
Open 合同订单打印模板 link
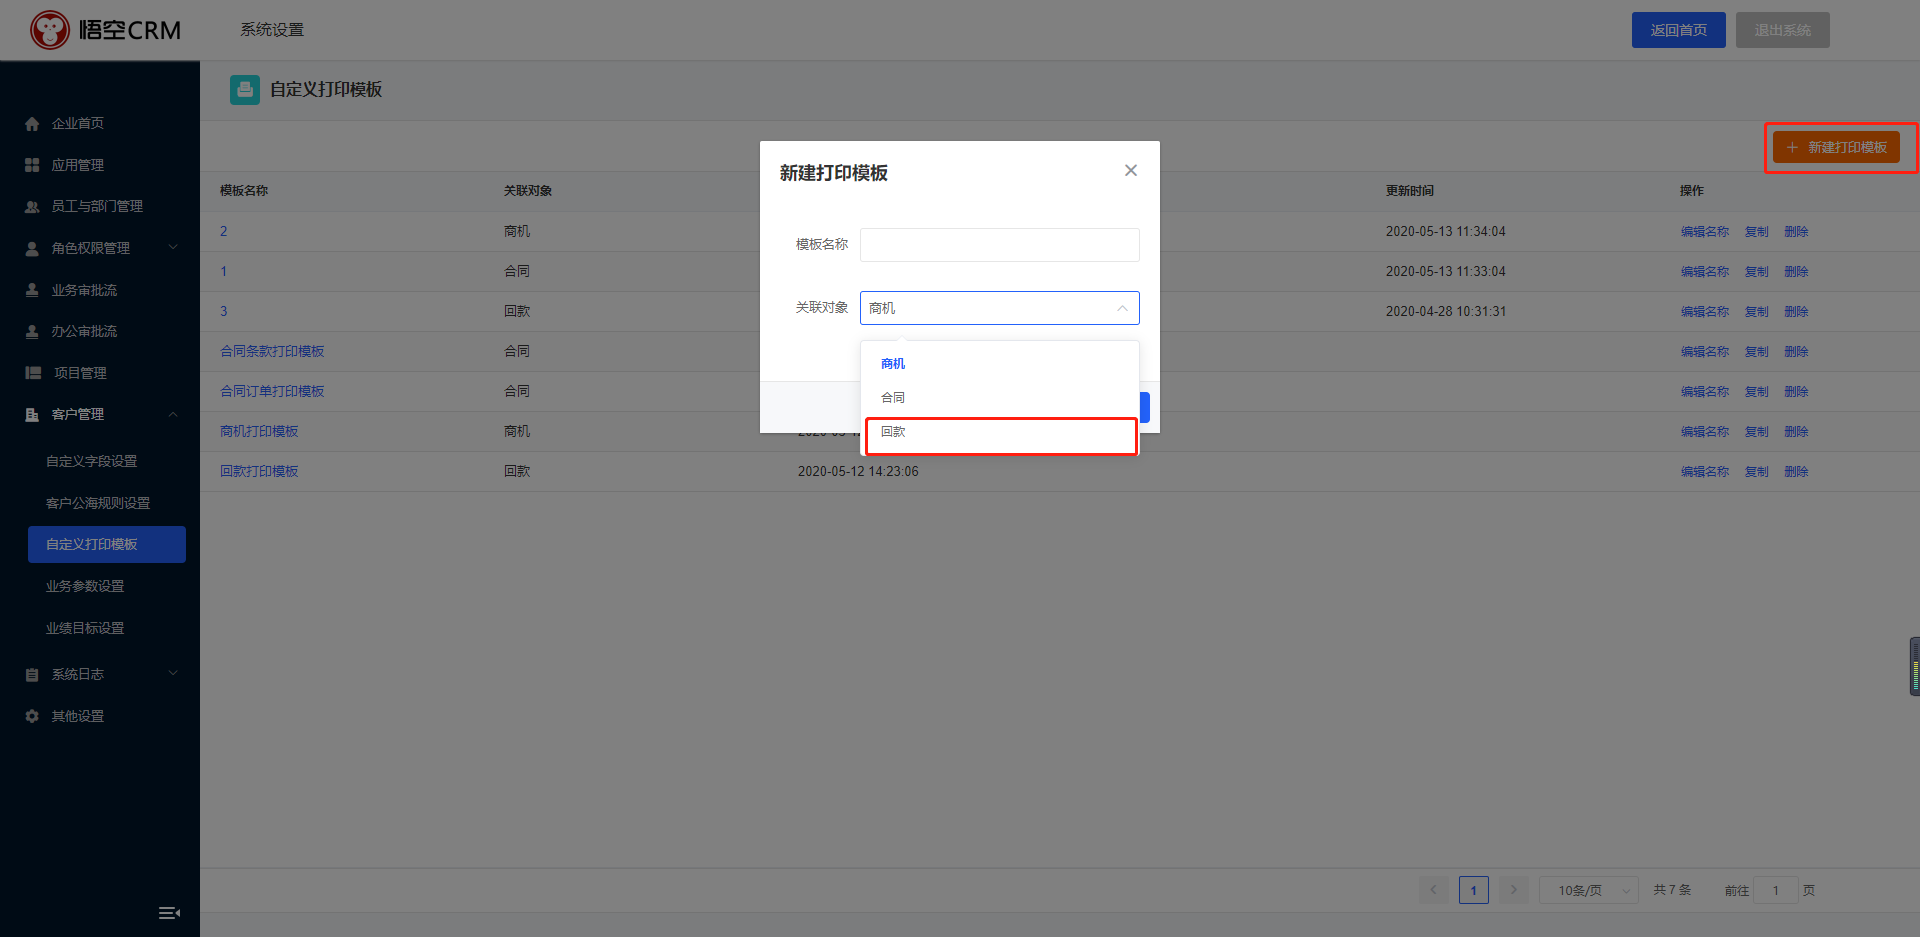point(272,392)
